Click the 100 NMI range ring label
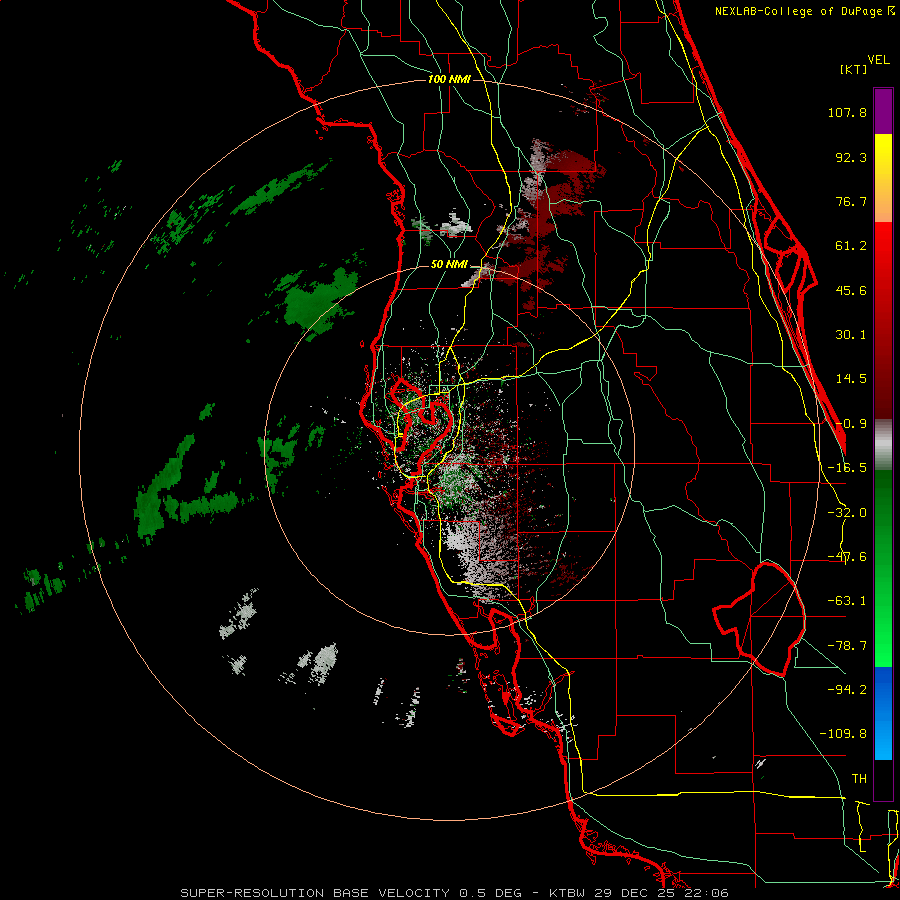Screen dimensions: 900x900 [x=449, y=79]
